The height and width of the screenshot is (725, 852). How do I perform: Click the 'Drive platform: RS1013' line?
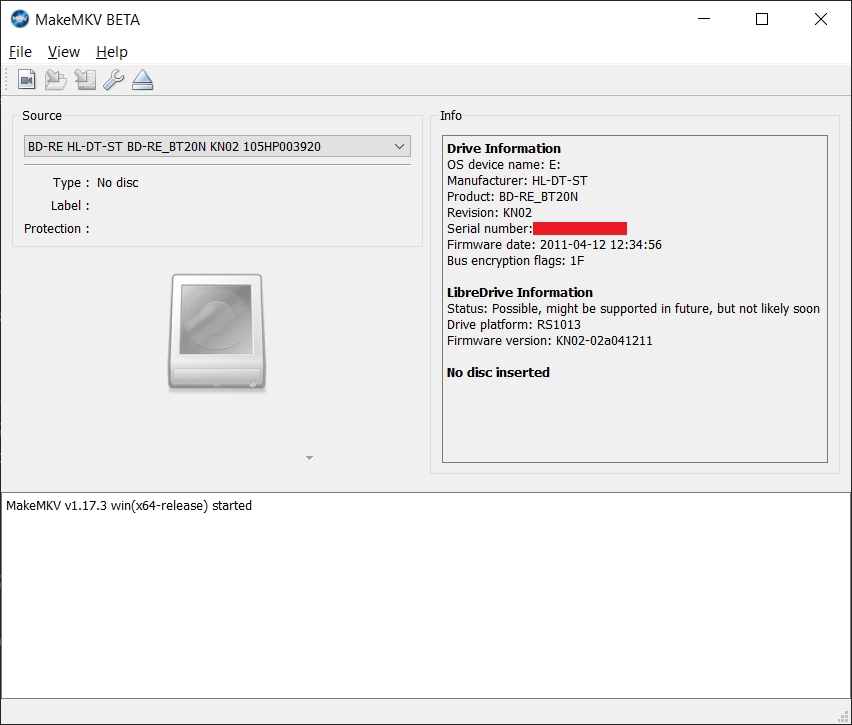(514, 324)
